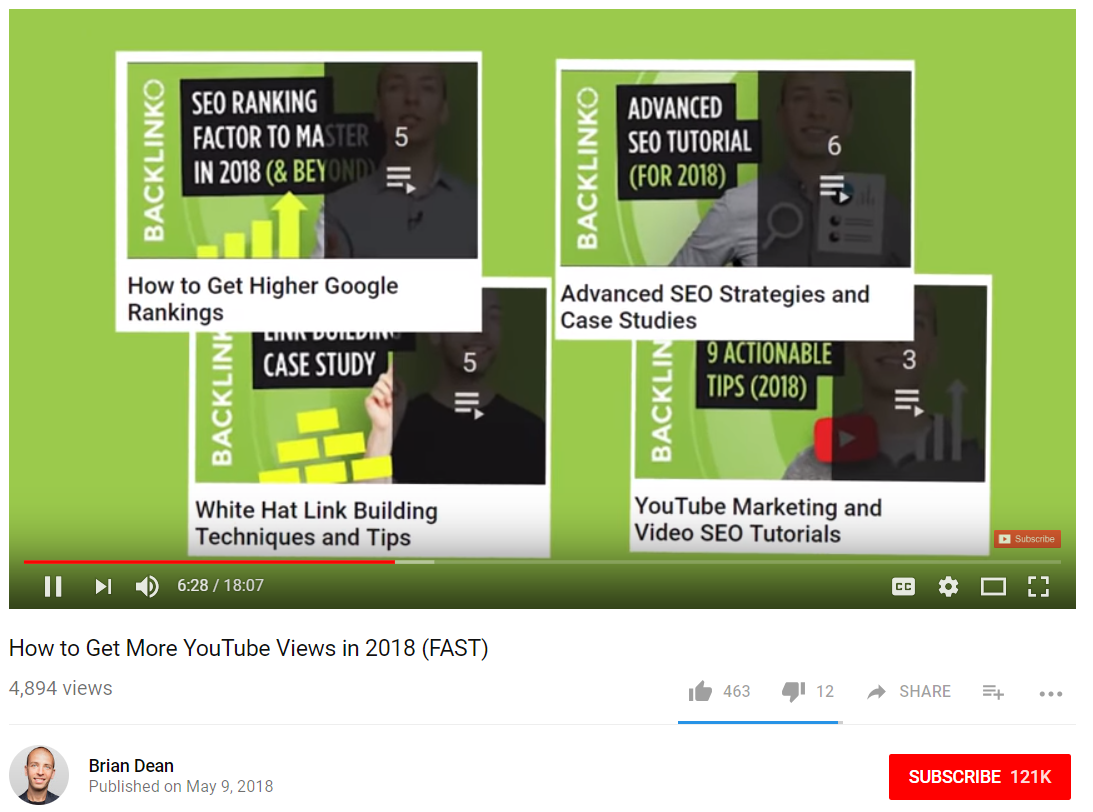Click the 6:28 / 18:07 time display

220,585
